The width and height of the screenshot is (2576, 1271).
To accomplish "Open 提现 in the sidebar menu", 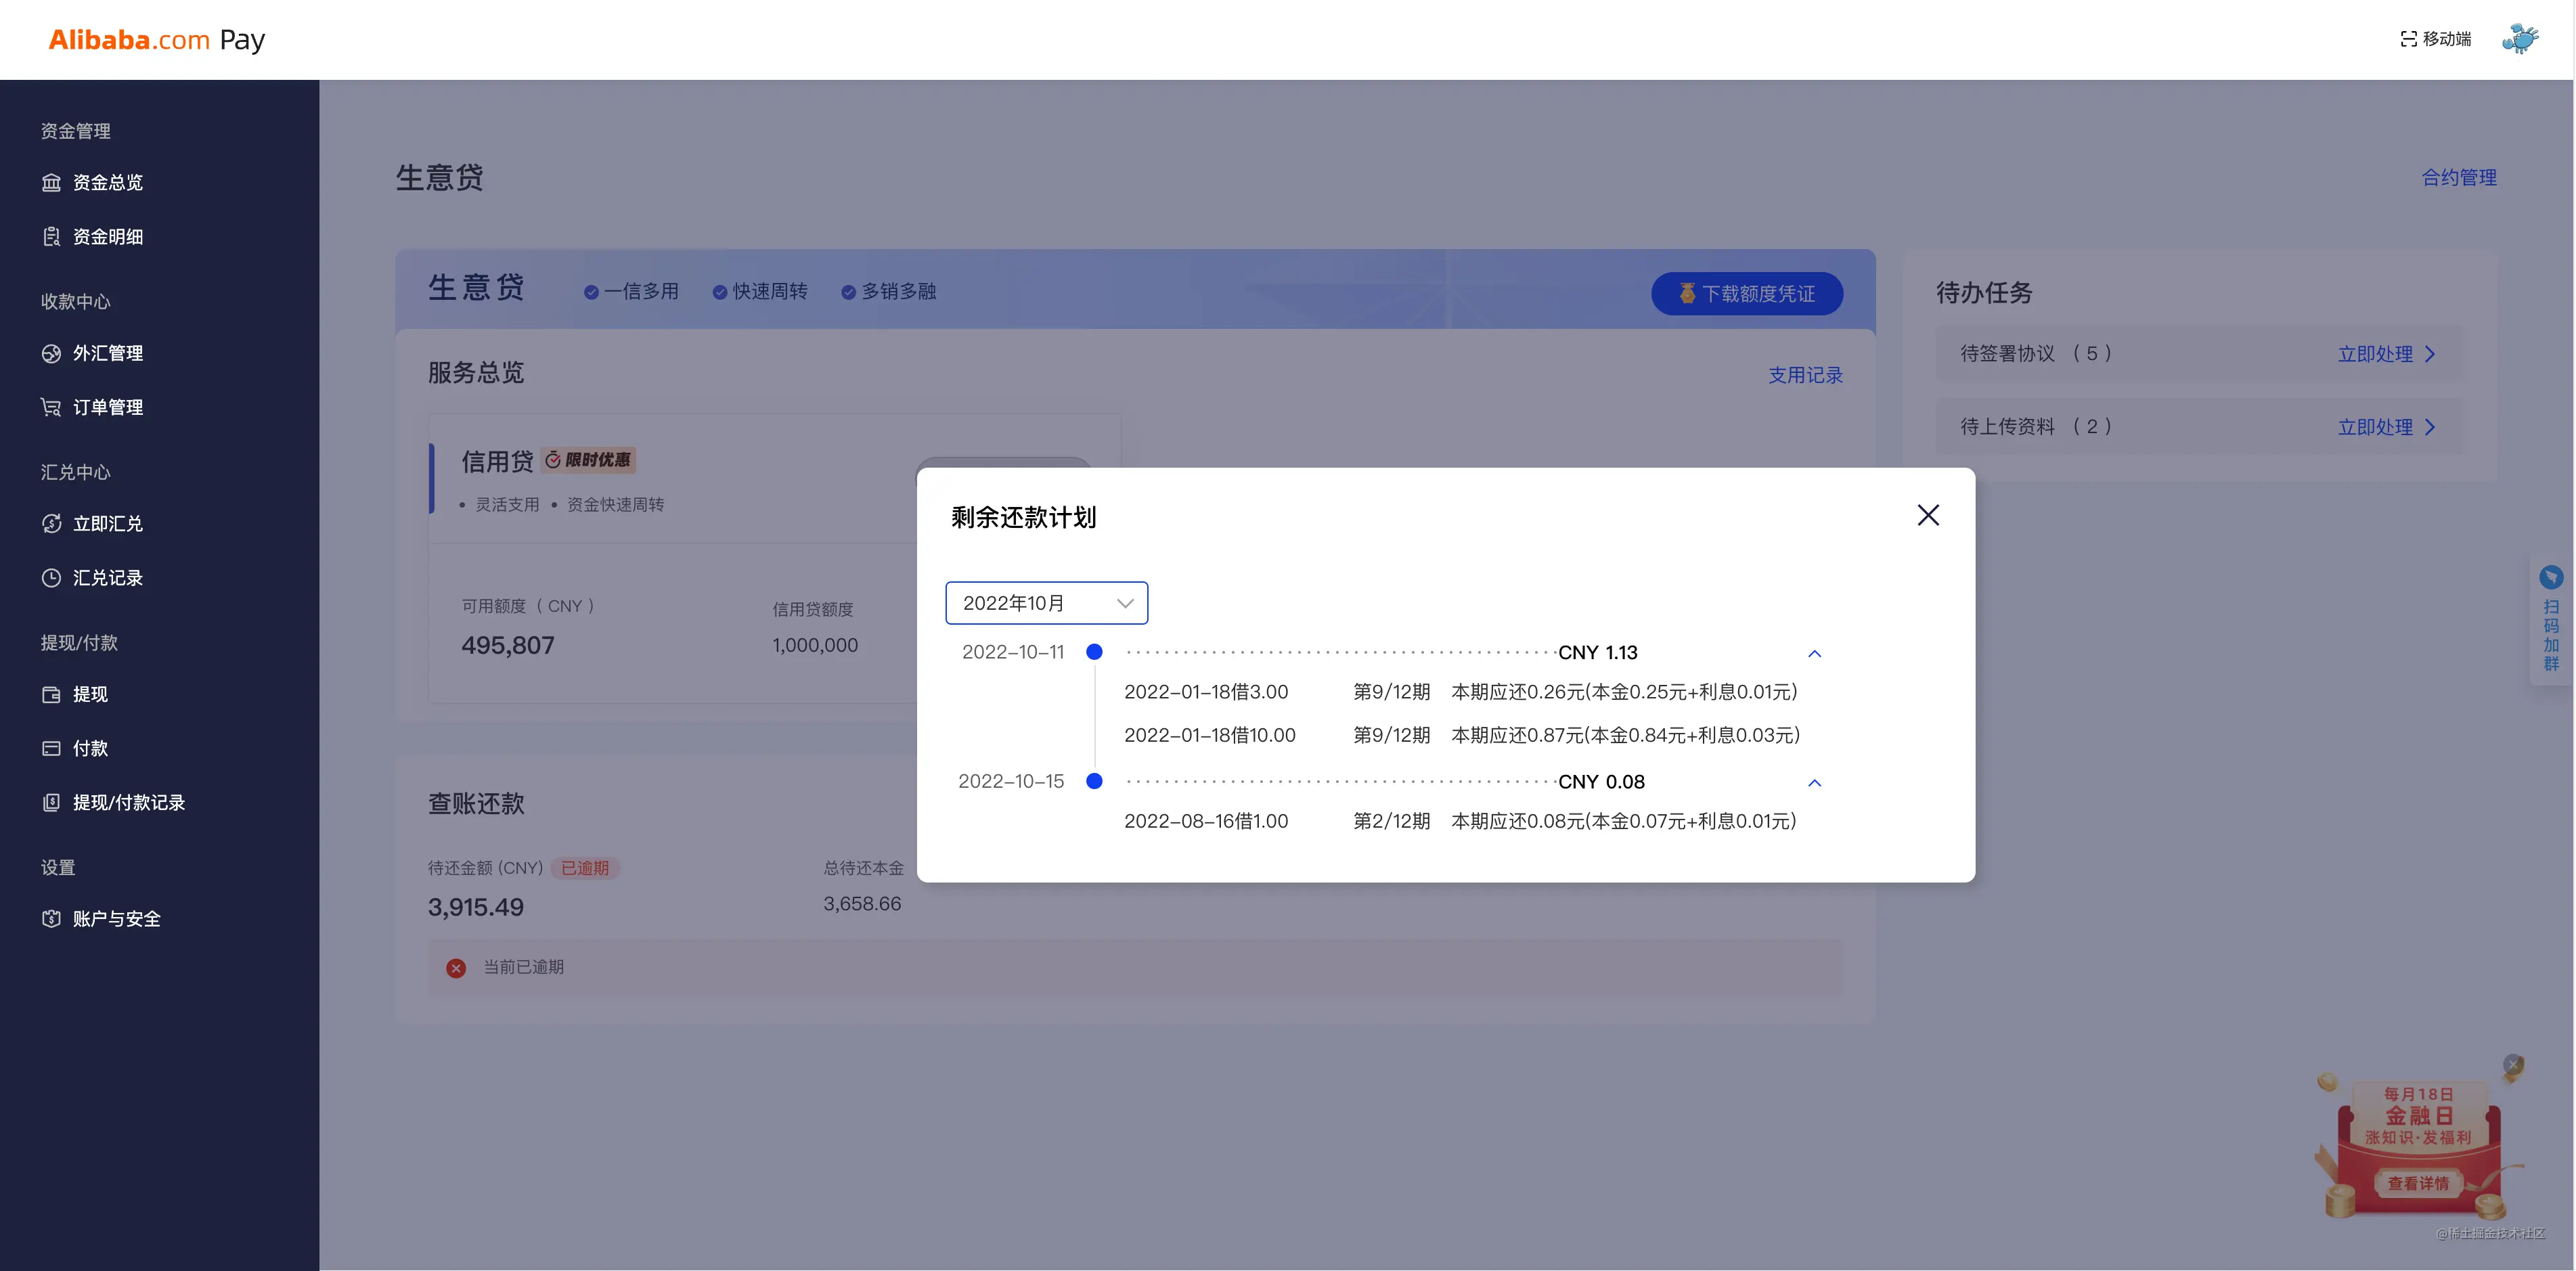I will [90, 694].
